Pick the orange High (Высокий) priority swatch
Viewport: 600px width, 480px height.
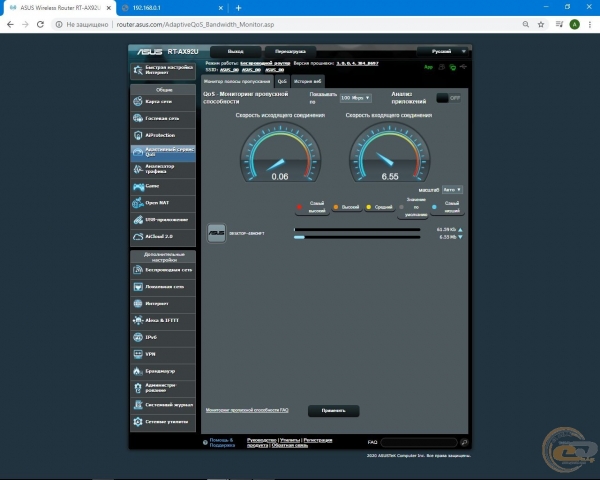coord(336,207)
